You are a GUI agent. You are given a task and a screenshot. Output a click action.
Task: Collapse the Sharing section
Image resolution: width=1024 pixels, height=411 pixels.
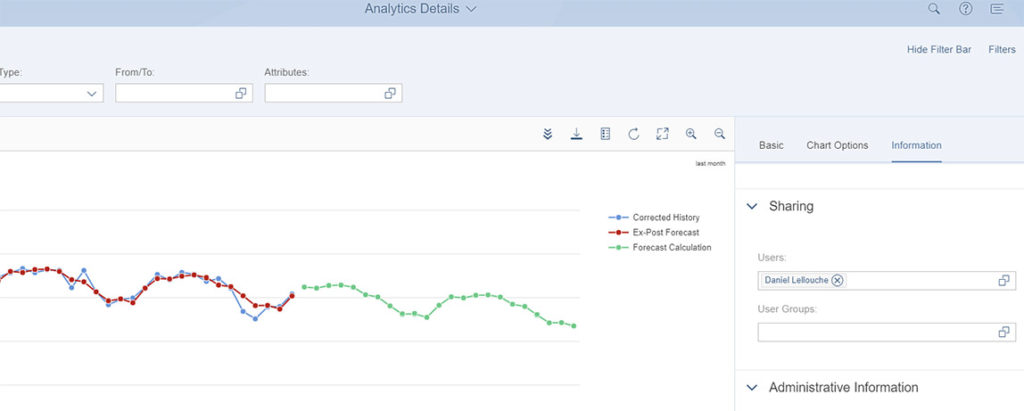pyautogui.click(x=752, y=206)
